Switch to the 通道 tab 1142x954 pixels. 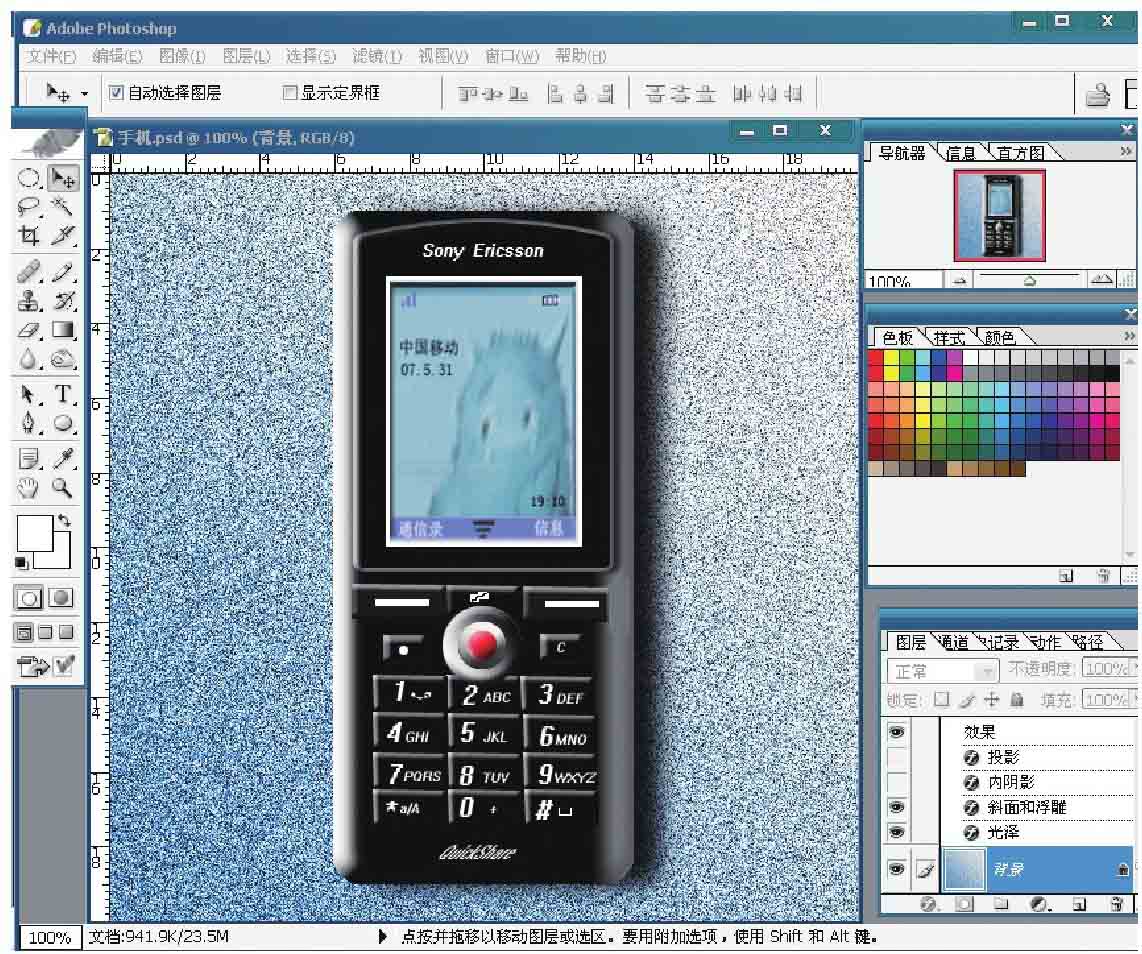coord(953,642)
